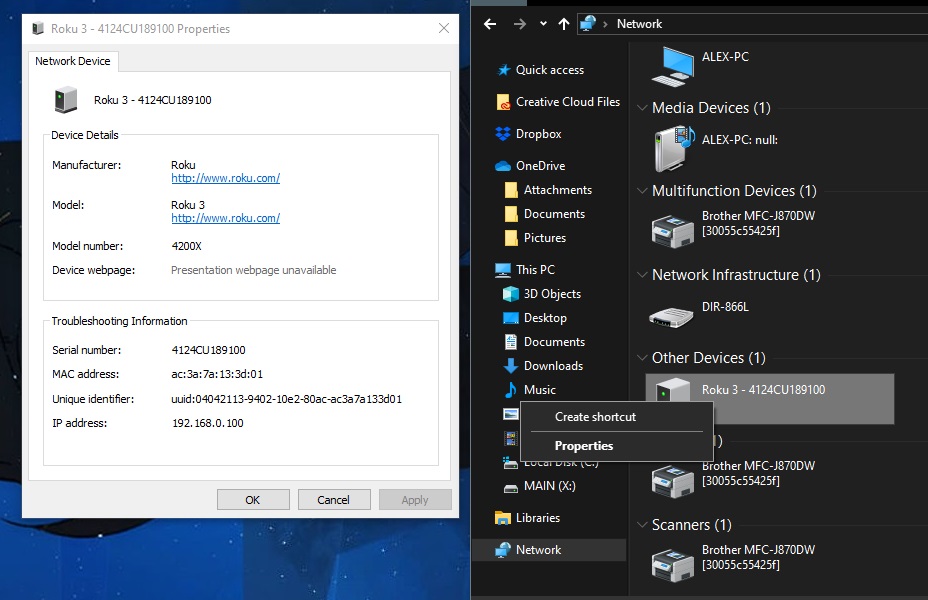Open the 3D Objects icon
Screen dimensions: 928x600
(511, 294)
